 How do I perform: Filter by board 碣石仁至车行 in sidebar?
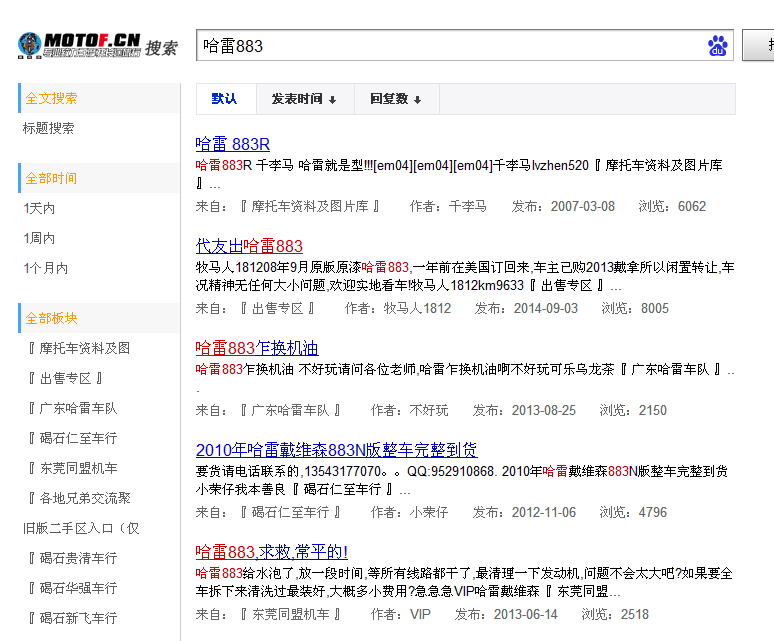point(73,438)
